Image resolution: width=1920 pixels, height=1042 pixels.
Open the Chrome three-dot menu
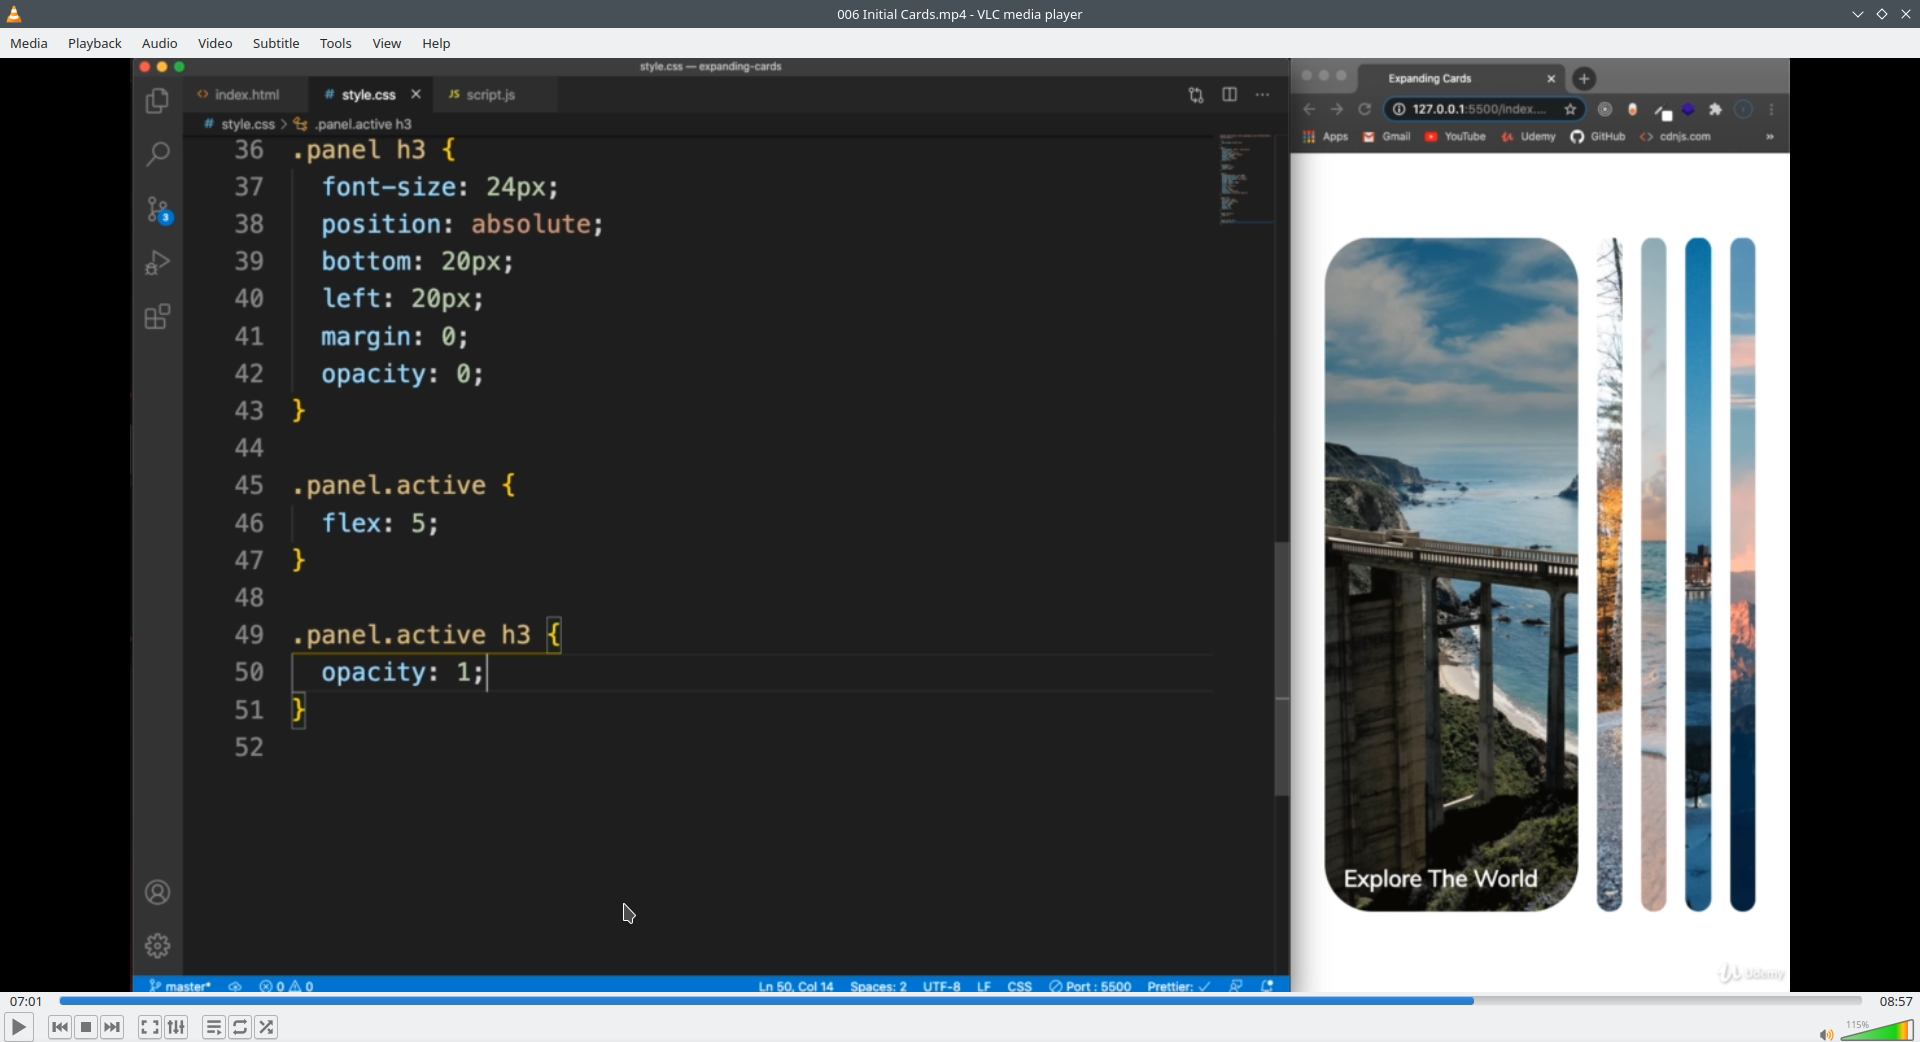(x=1772, y=110)
